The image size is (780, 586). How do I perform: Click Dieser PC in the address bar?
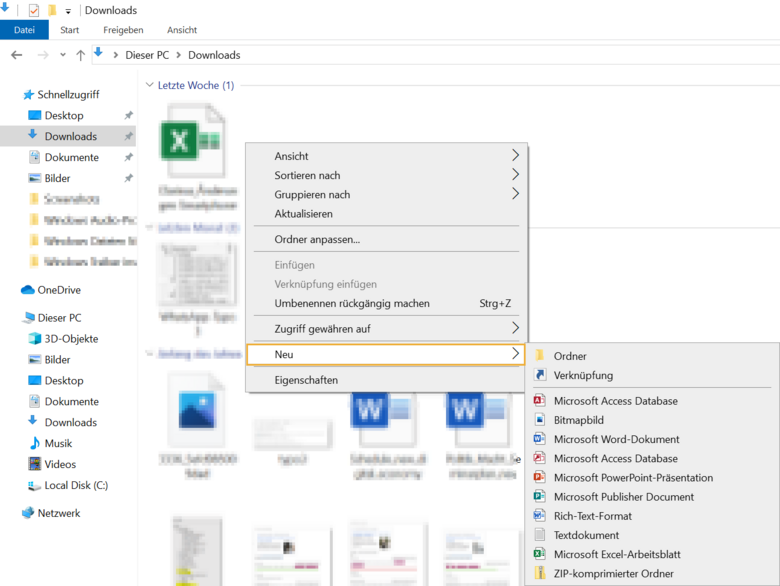[x=147, y=55]
